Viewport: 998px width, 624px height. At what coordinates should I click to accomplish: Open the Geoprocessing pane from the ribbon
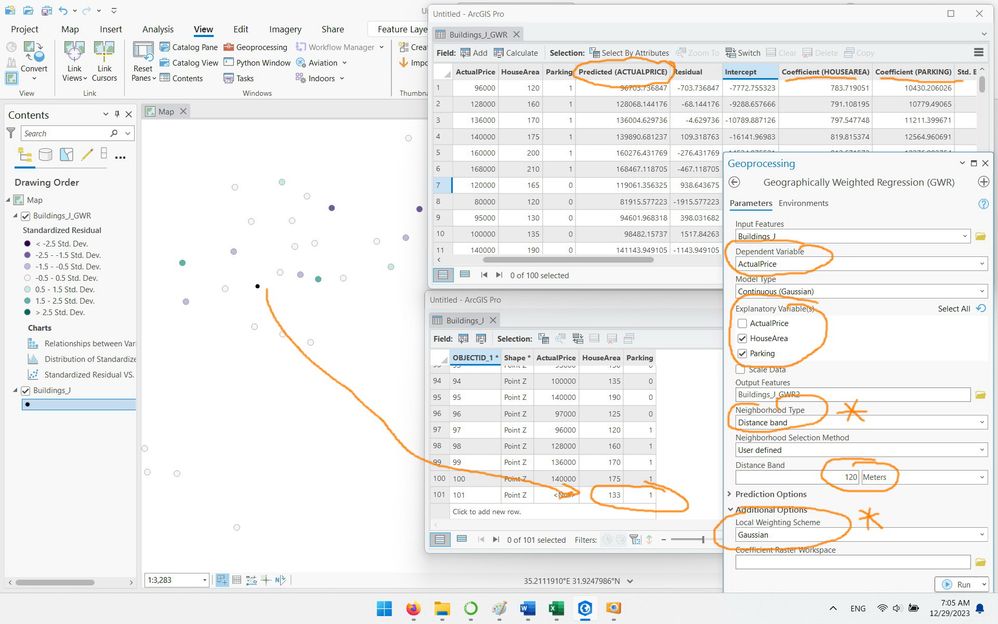255,47
